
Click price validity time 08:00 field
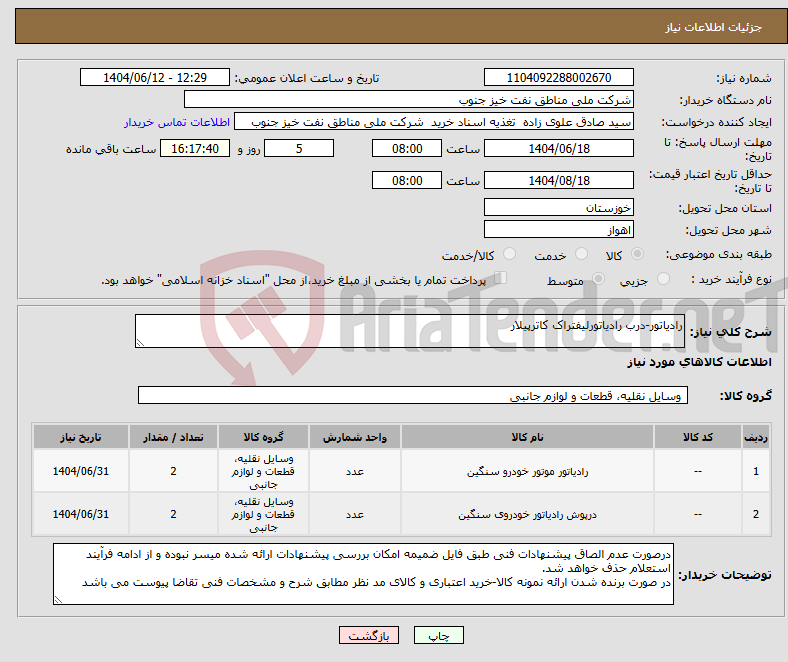point(407,180)
